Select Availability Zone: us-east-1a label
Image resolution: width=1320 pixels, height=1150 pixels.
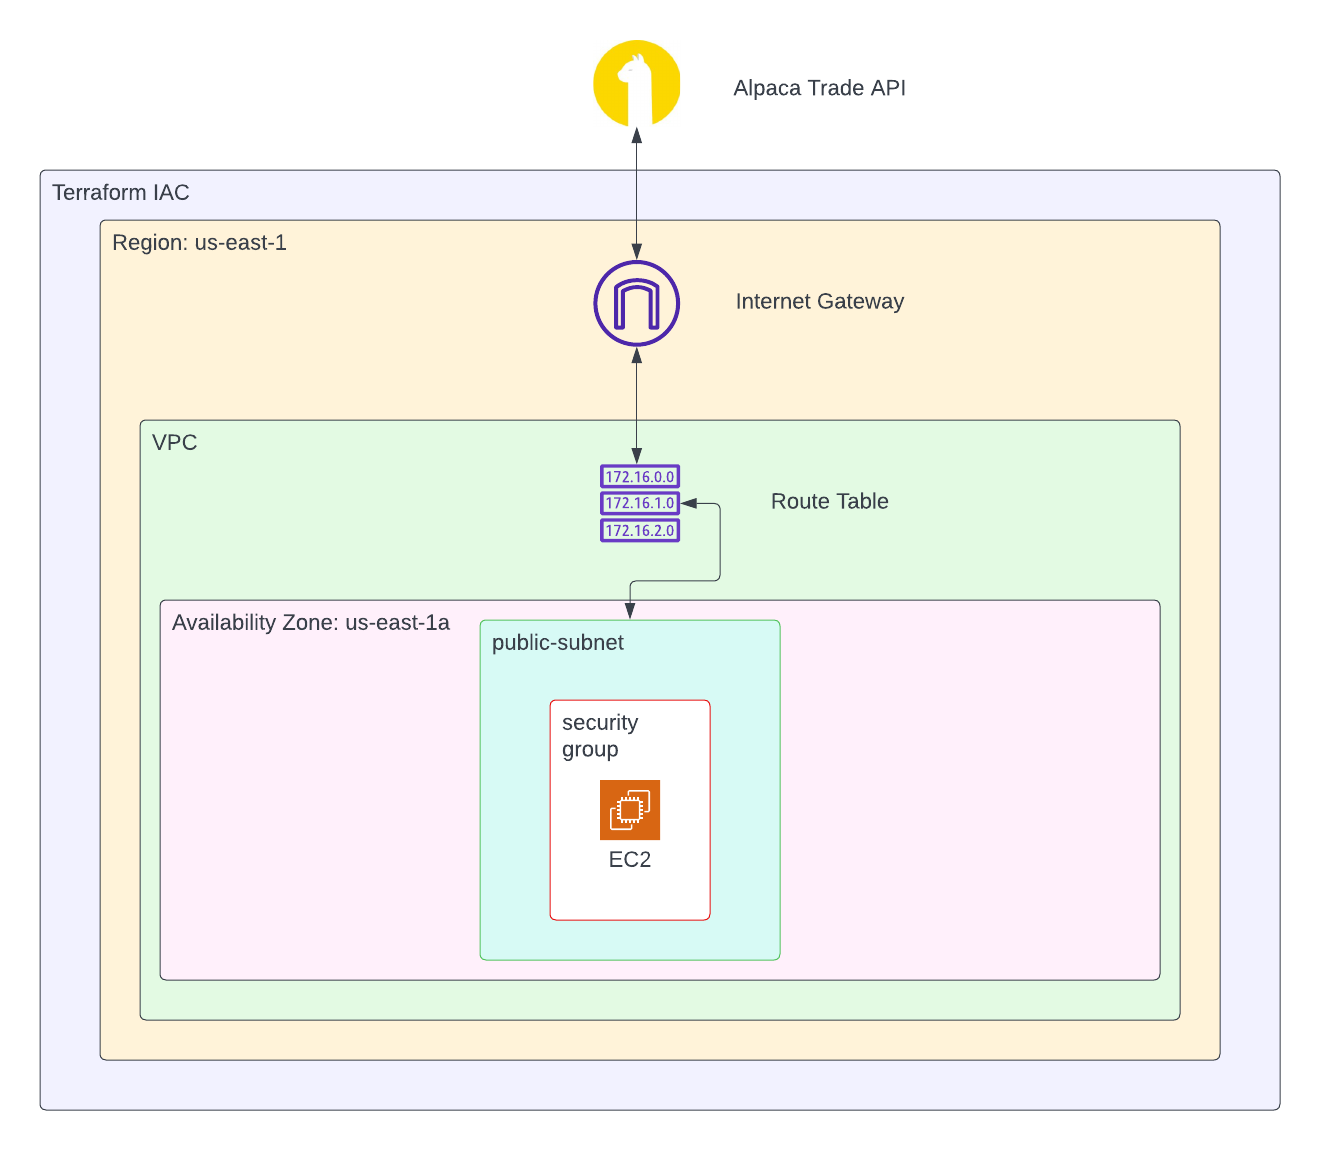pos(311,622)
